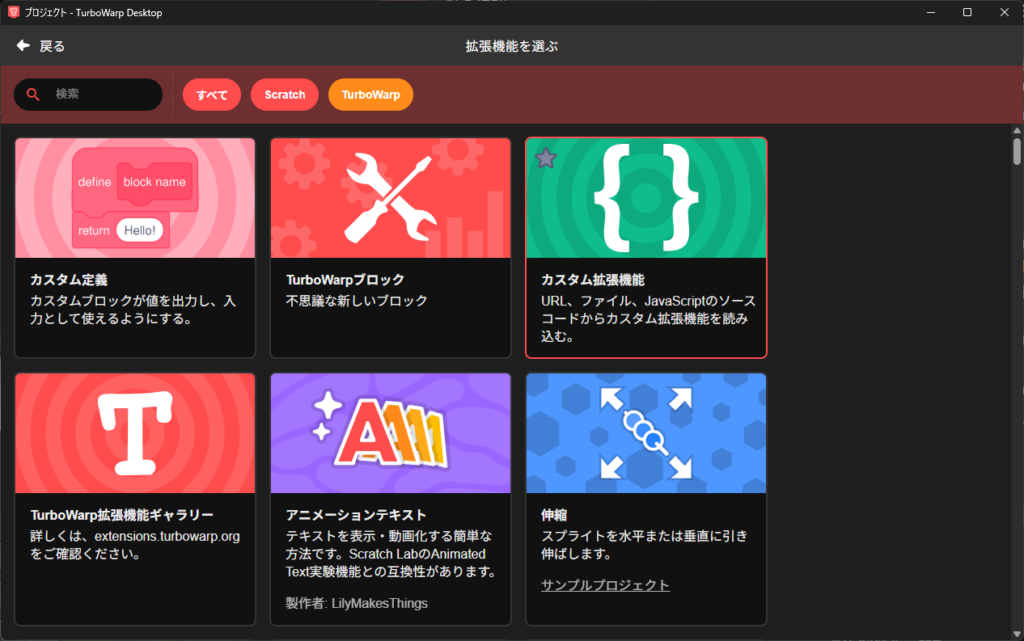Open the サンプルプロジェクト link

coord(605,585)
